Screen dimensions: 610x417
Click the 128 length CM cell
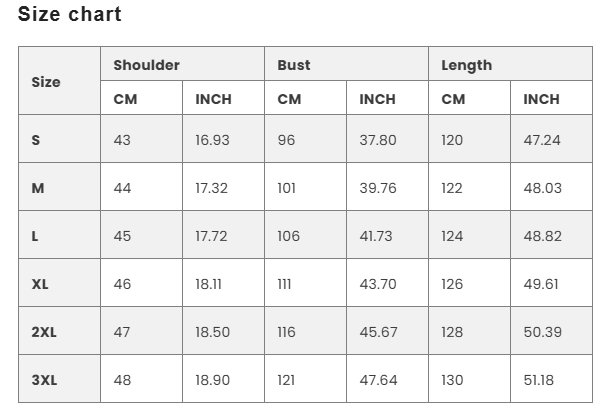pyautogui.click(x=469, y=331)
